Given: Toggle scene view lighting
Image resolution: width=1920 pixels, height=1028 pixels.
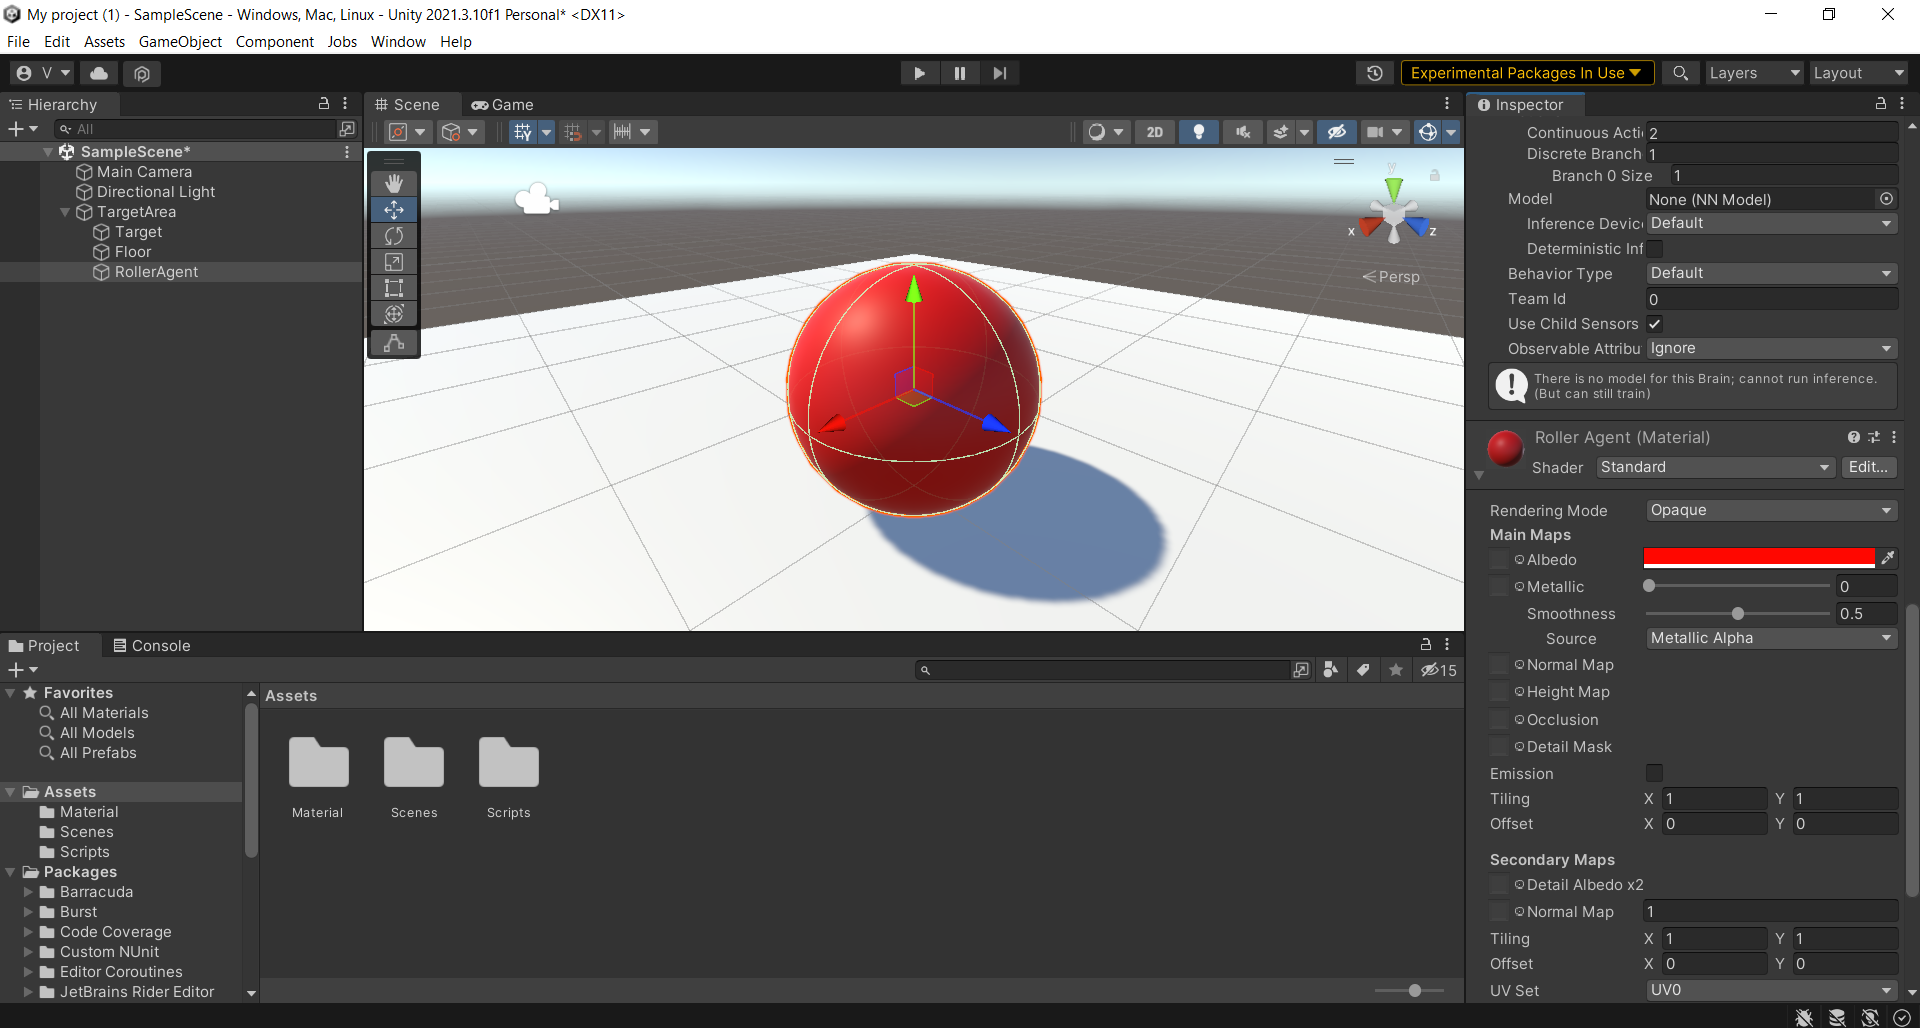Looking at the screenshot, I should click(x=1199, y=131).
